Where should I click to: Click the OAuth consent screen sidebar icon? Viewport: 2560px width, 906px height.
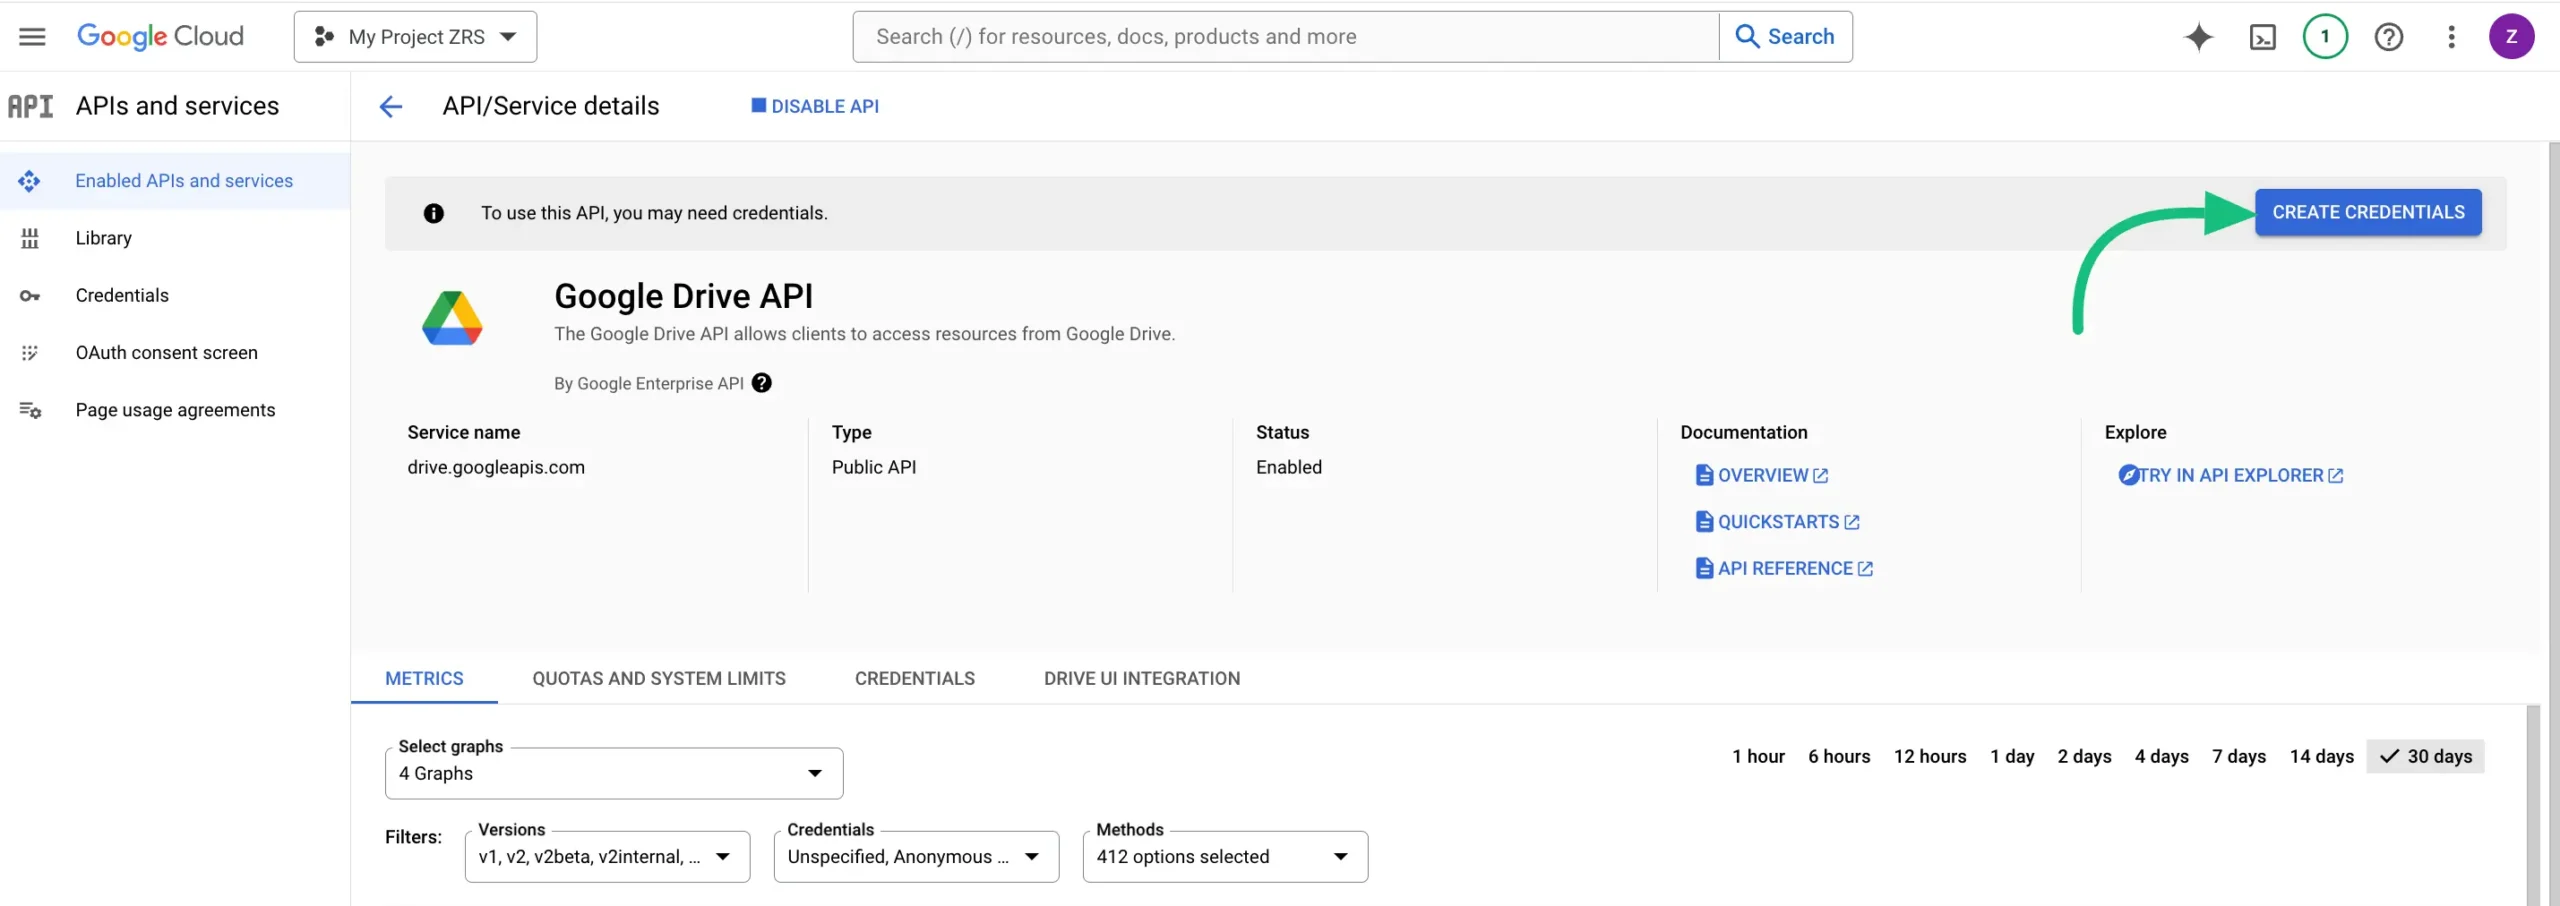(30, 352)
